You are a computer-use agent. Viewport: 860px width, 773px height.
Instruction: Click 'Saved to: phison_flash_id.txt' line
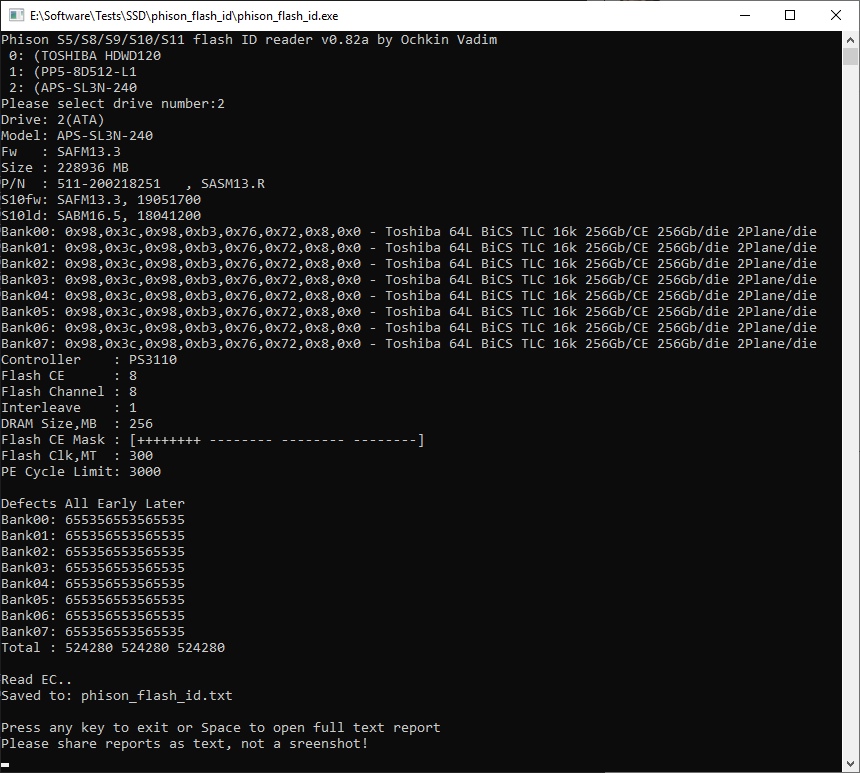[117, 696]
